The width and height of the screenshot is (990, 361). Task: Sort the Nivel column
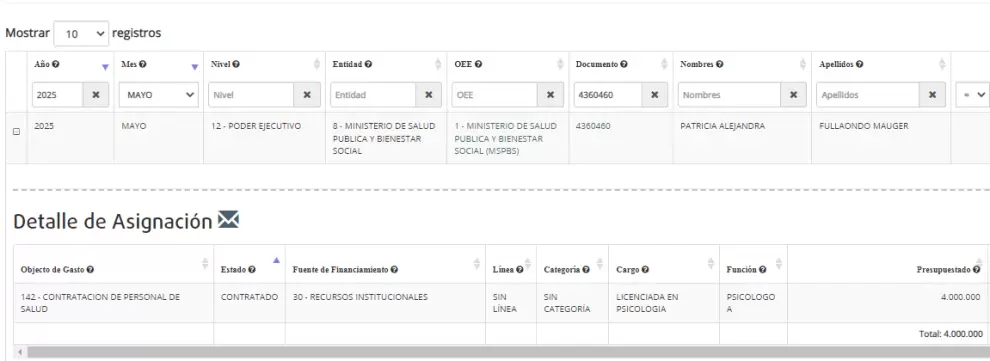click(317, 64)
